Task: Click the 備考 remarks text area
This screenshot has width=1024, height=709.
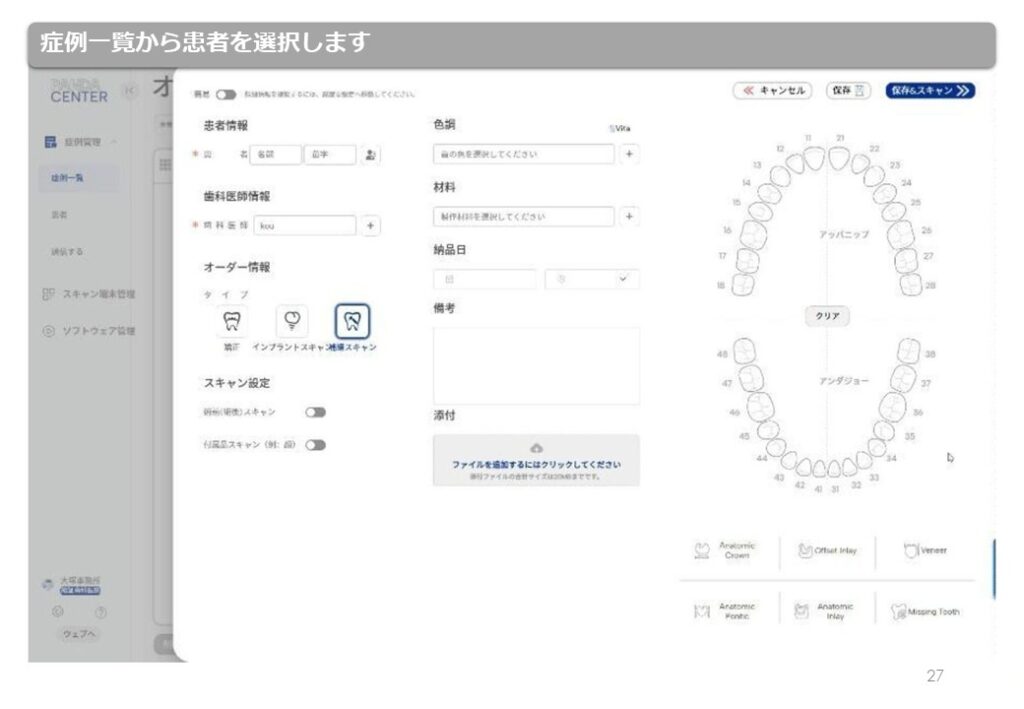Action: 536,365
